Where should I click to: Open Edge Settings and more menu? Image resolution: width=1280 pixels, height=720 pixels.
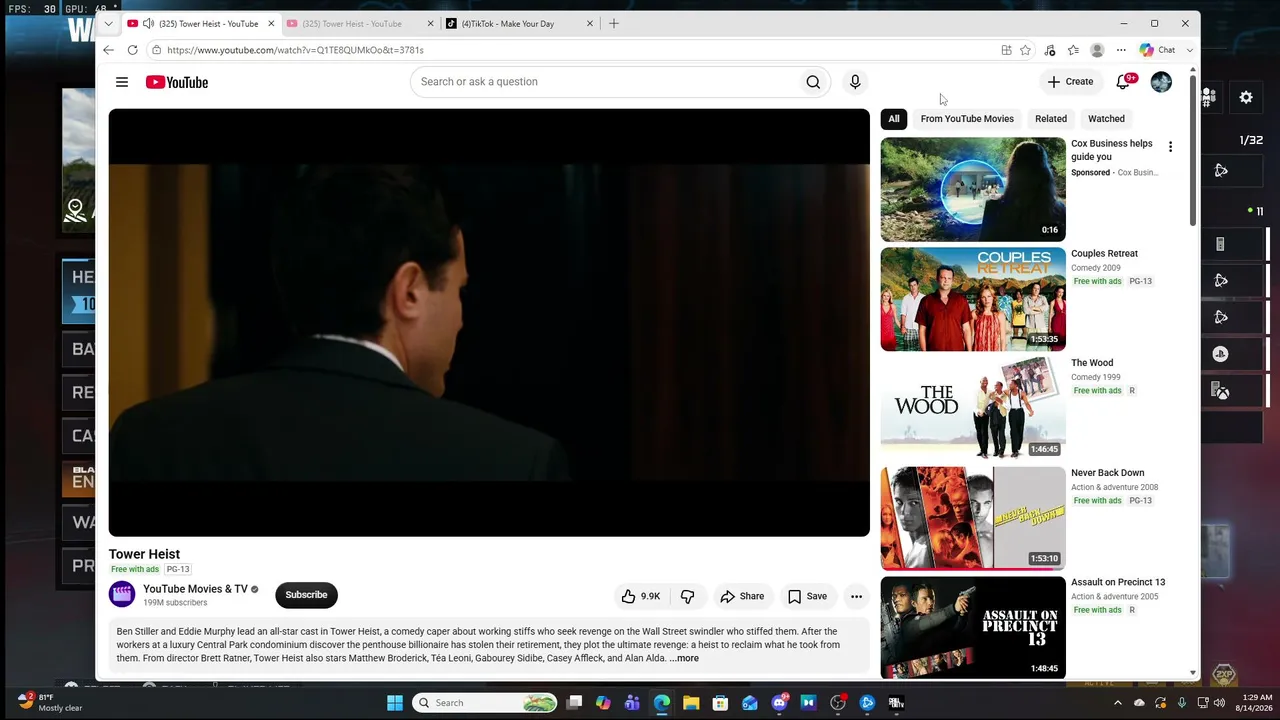pyautogui.click(x=1121, y=50)
